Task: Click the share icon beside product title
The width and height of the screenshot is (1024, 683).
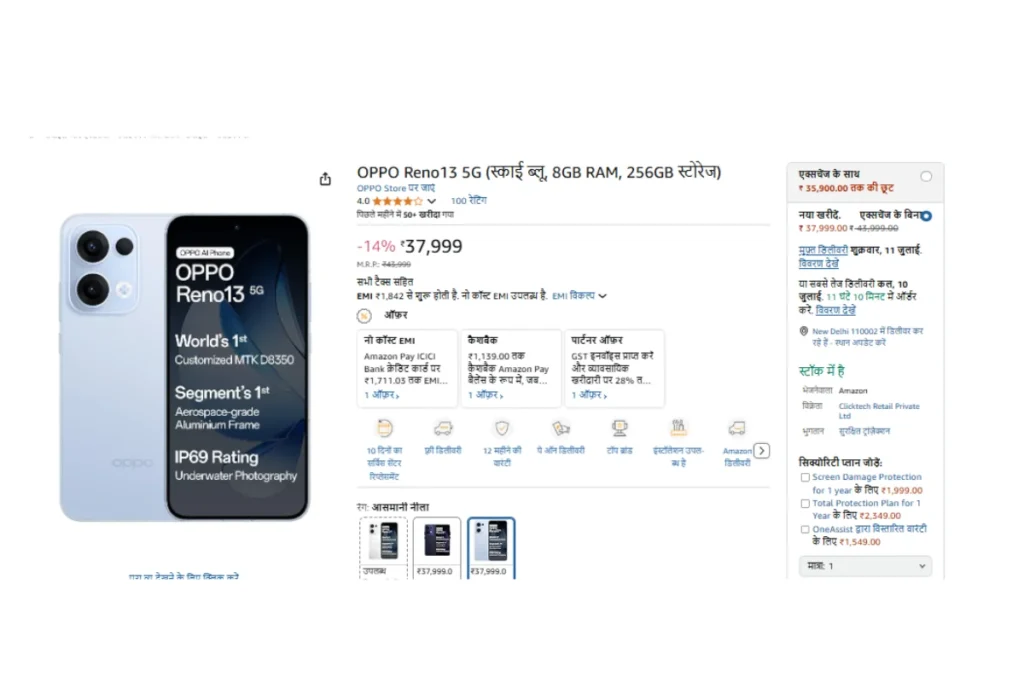Action: 325,179
